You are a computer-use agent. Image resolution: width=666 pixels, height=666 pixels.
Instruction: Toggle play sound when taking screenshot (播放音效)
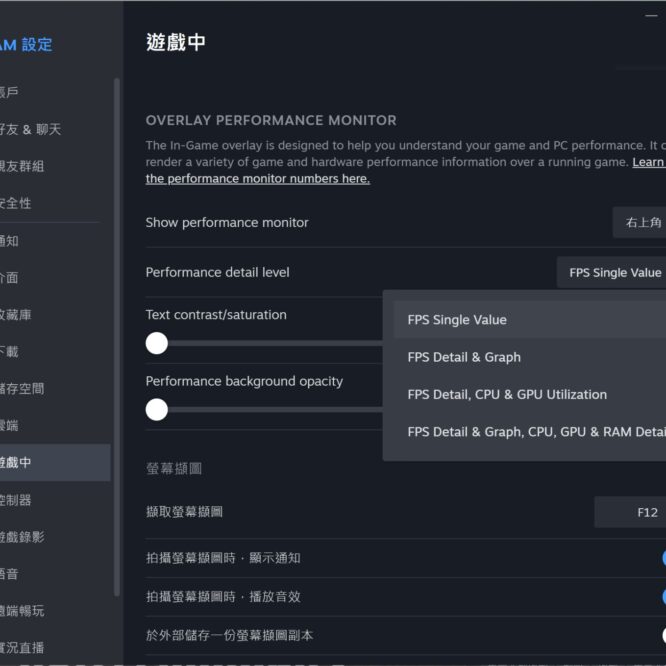[x=662, y=597]
